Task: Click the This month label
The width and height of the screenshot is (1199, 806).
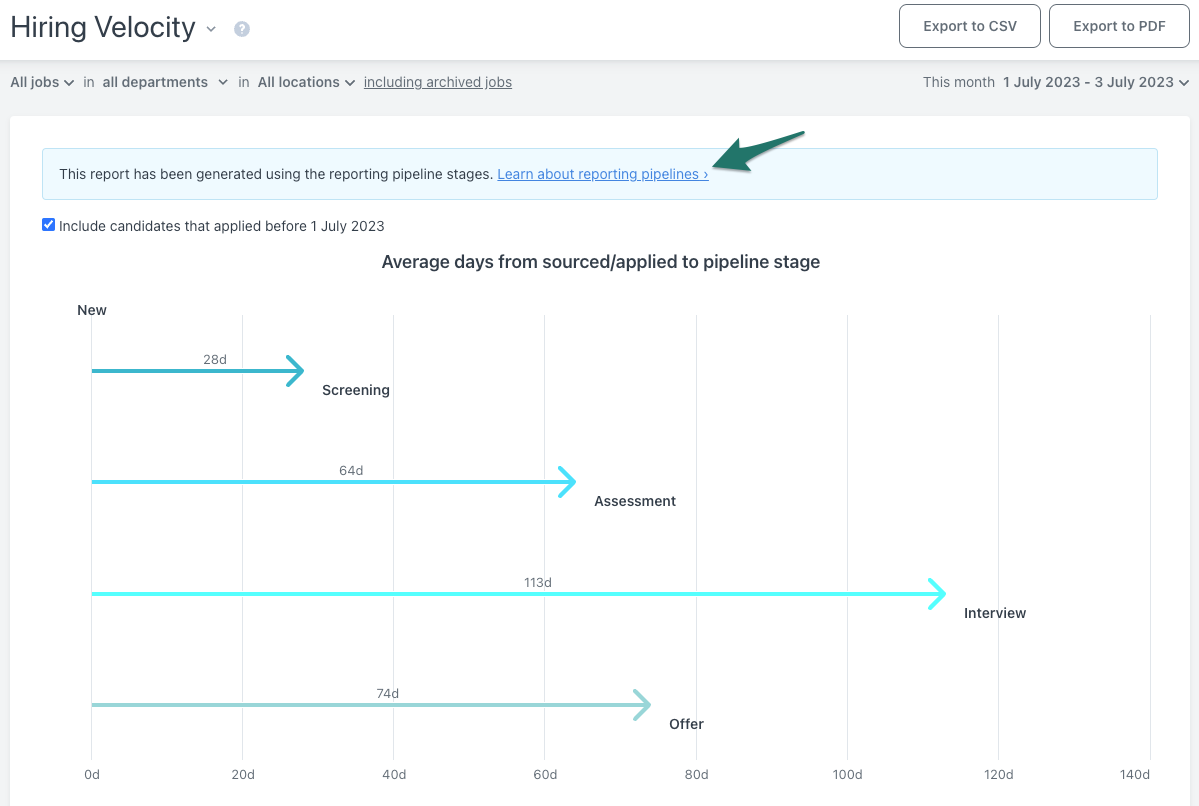Action: (958, 82)
